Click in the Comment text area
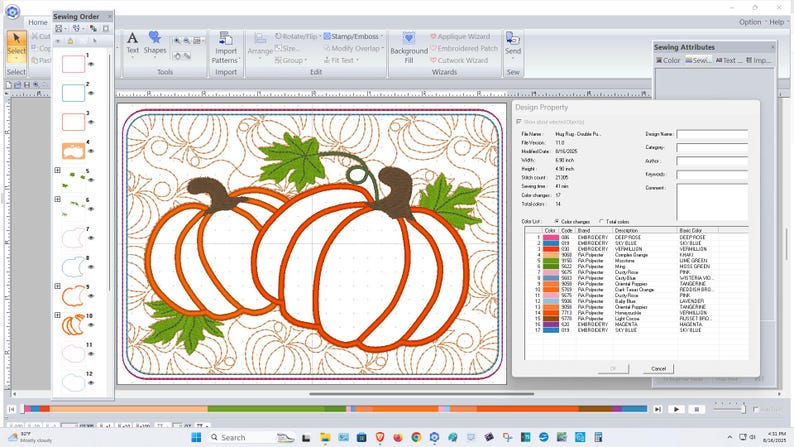This screenshot has width=794, height=447. point(712,201)
